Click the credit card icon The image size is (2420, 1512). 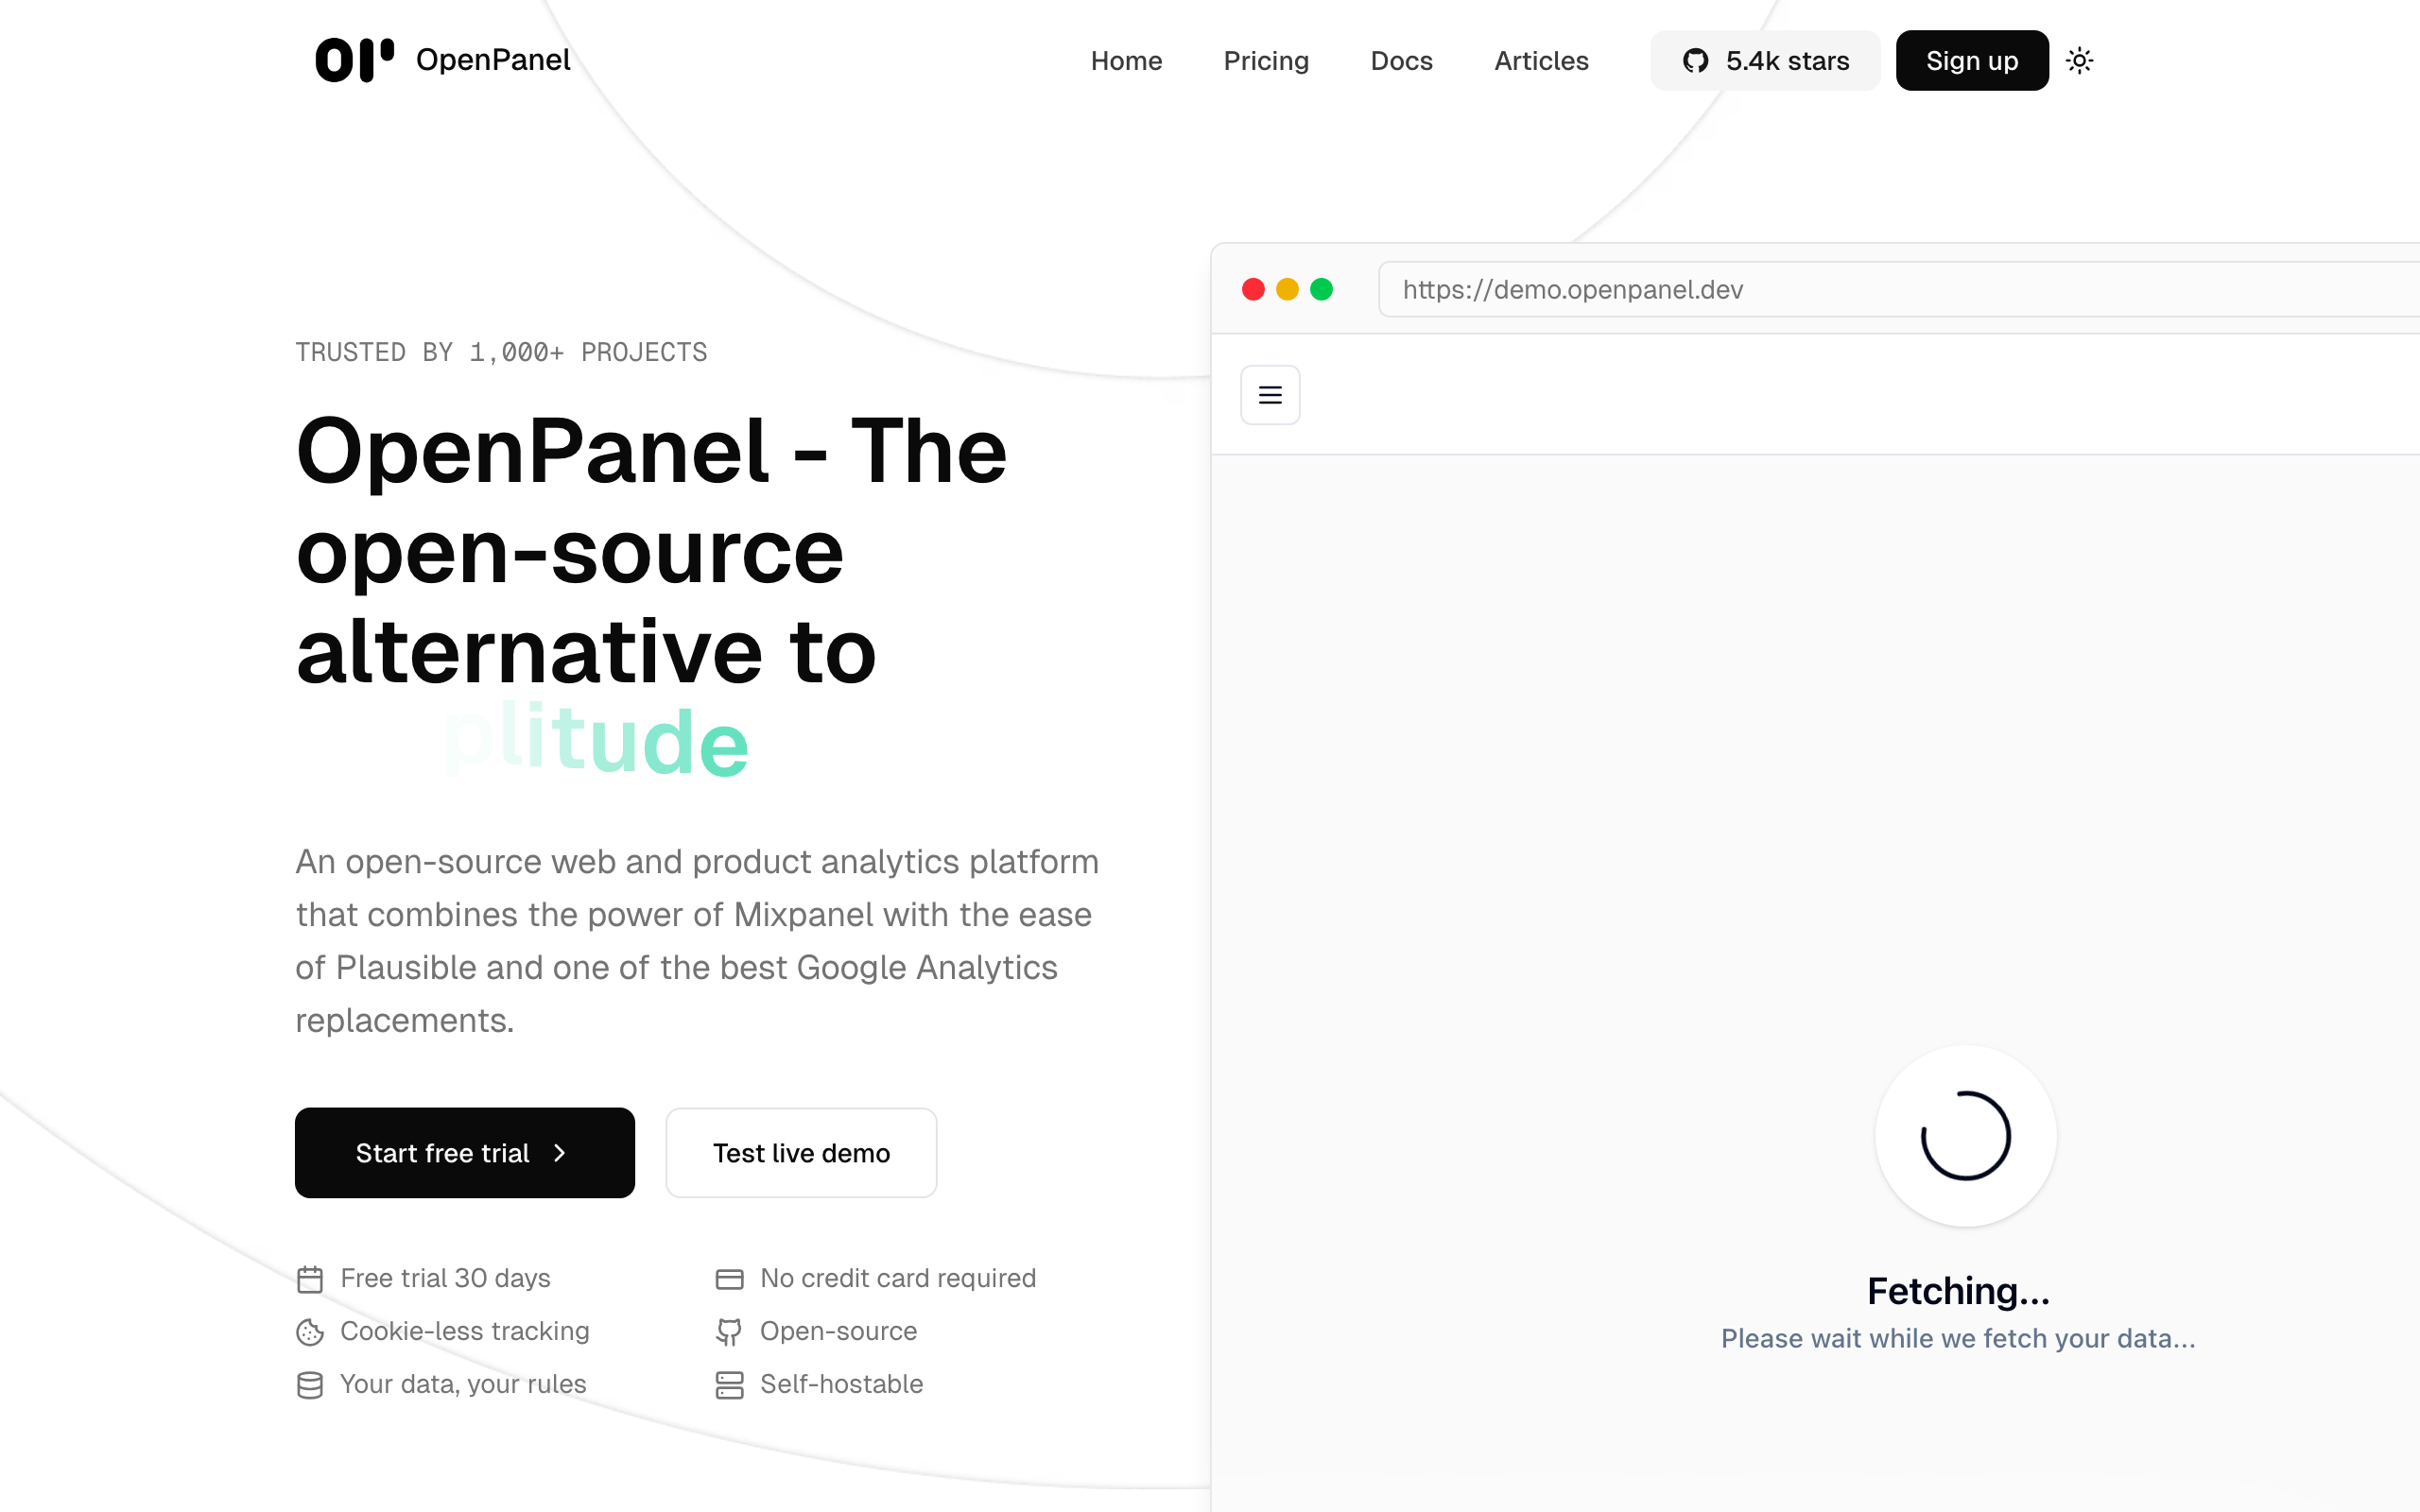pyautogui.click(x=729, y=1279)
